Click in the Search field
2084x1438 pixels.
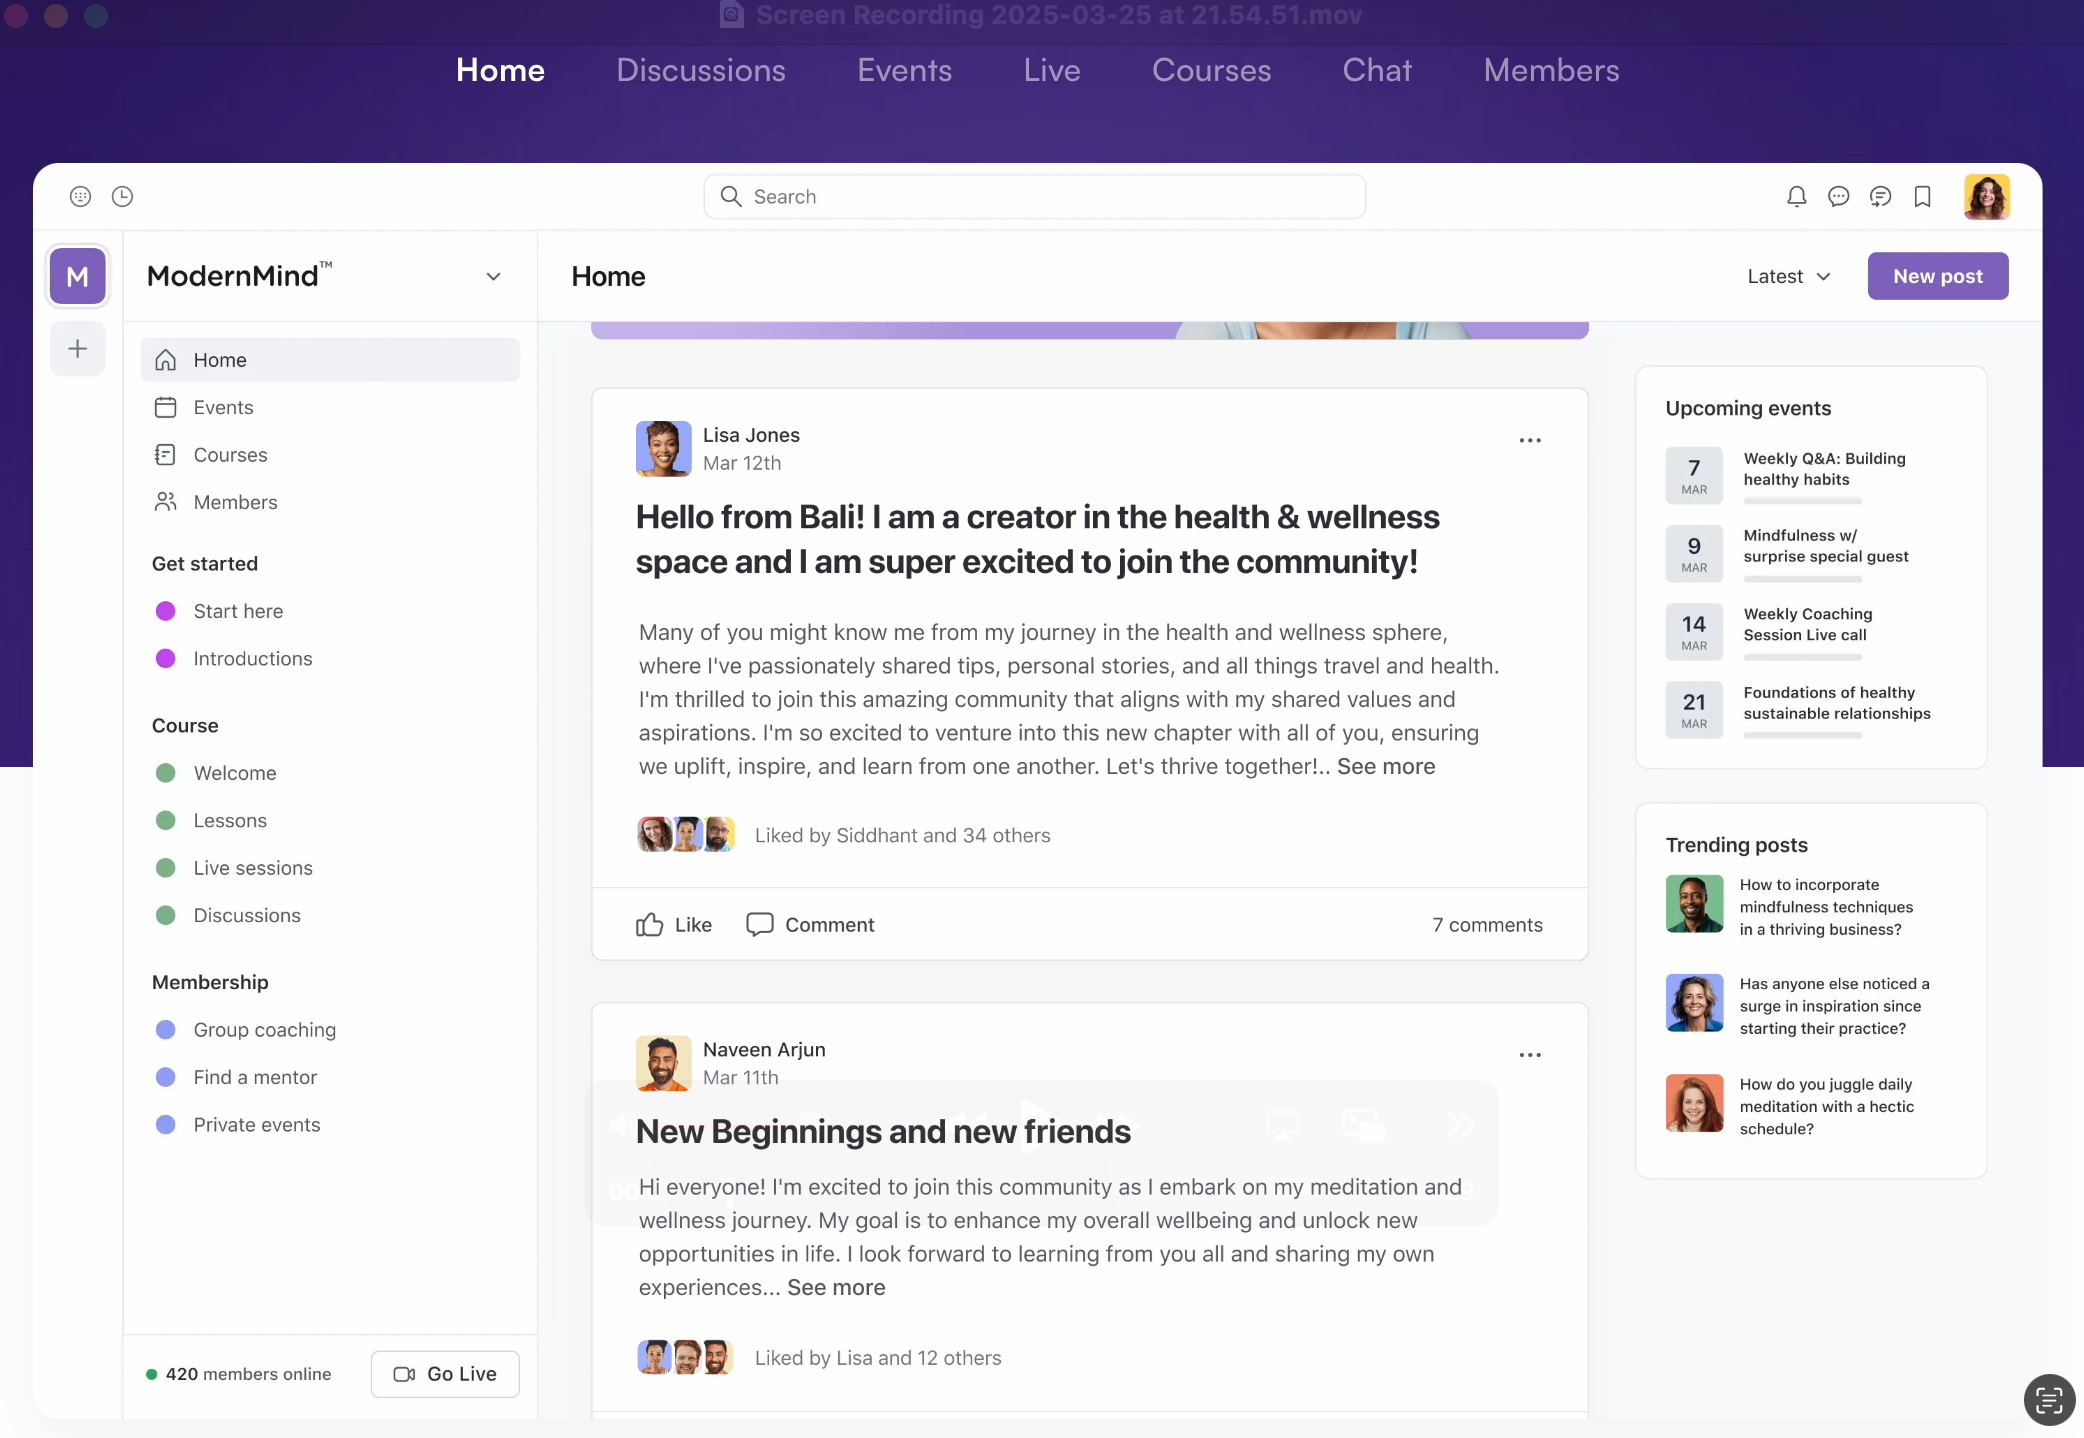(1035, 197)
